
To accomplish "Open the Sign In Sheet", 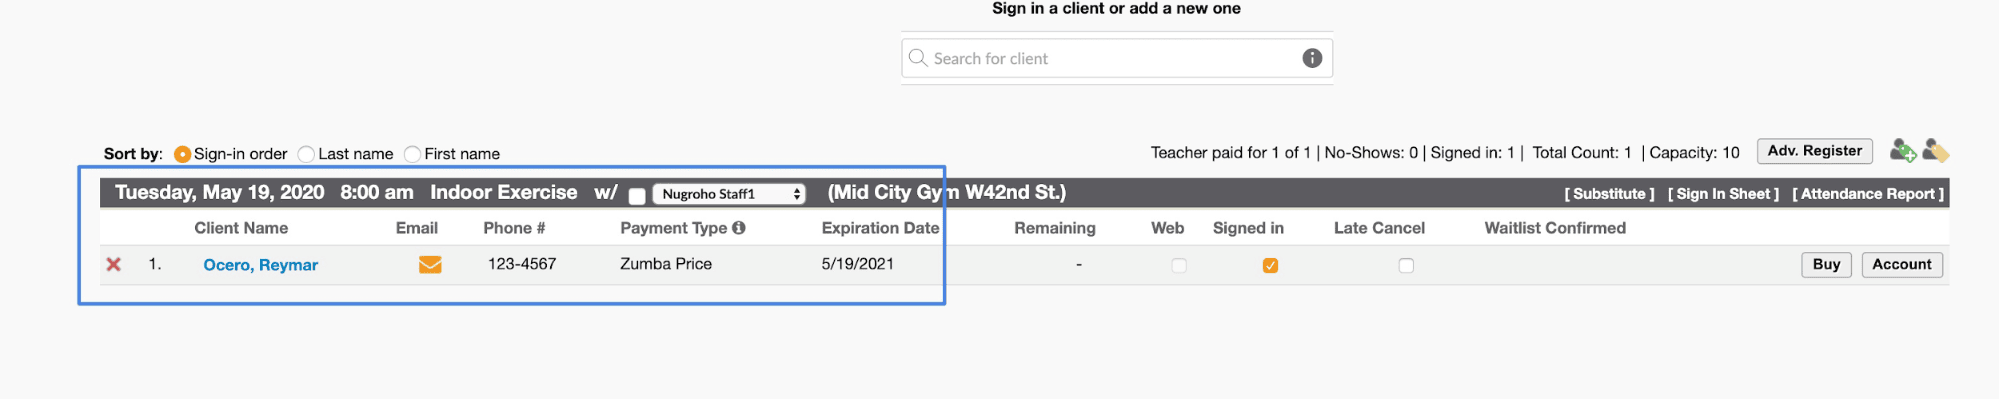I will point(1723,194).
